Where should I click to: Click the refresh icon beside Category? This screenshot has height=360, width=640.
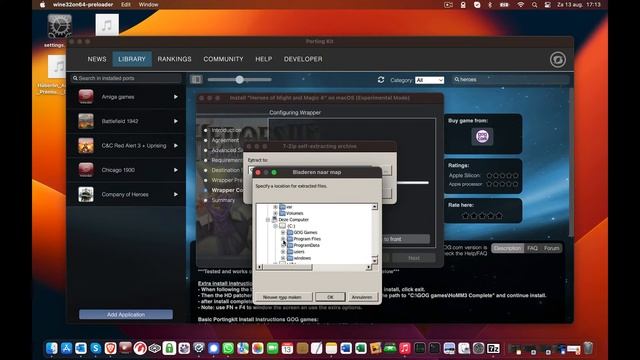point(381,80)
